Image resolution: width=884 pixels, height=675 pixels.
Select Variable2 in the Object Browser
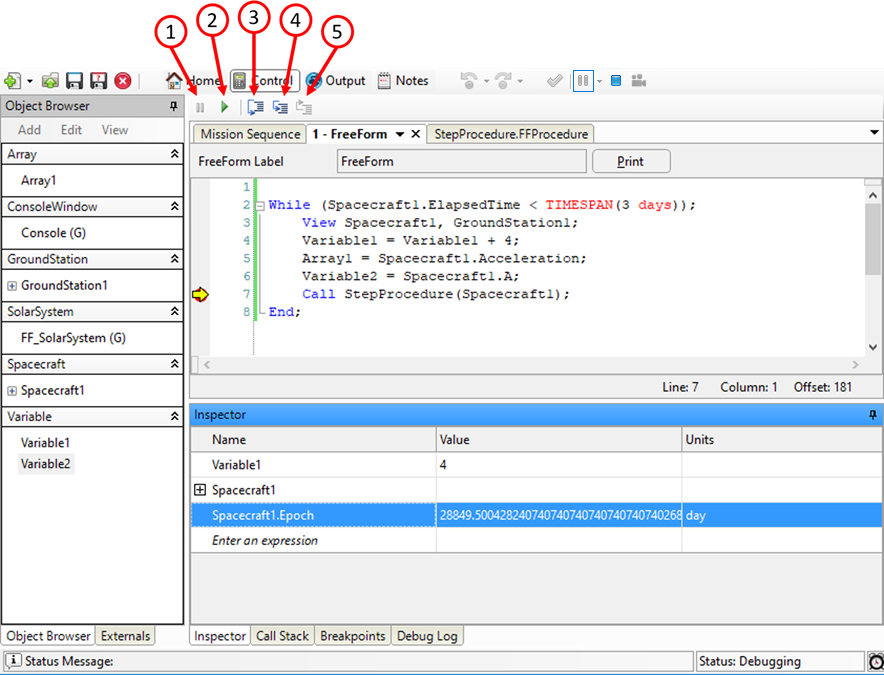46,463
